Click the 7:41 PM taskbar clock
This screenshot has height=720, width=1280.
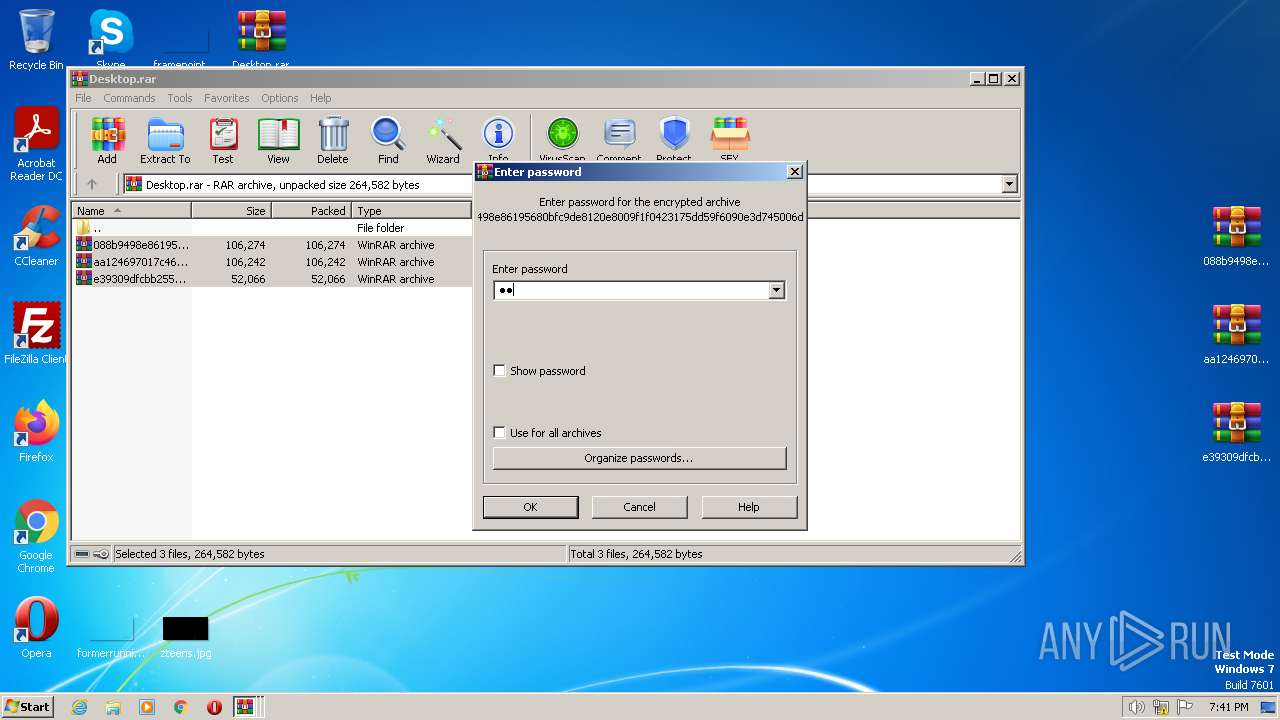click(1228, 707)
